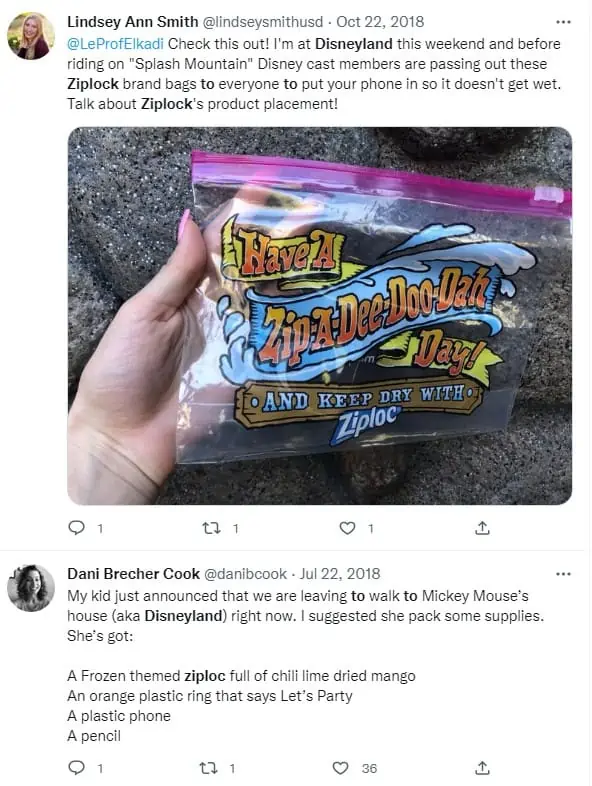Viewport: 592px width, 786px height.
Task: View Dani Brecher Cook's avatar
Action: pos(31,588)
